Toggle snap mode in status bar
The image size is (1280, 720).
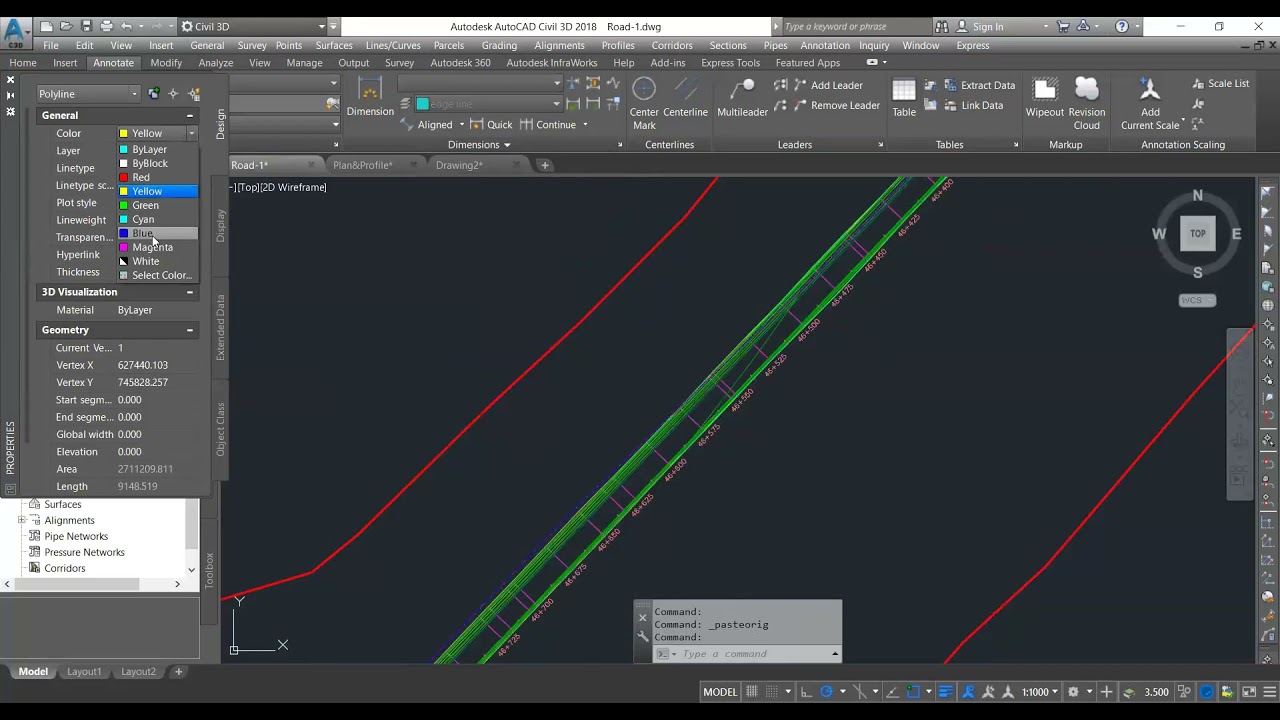773,692
